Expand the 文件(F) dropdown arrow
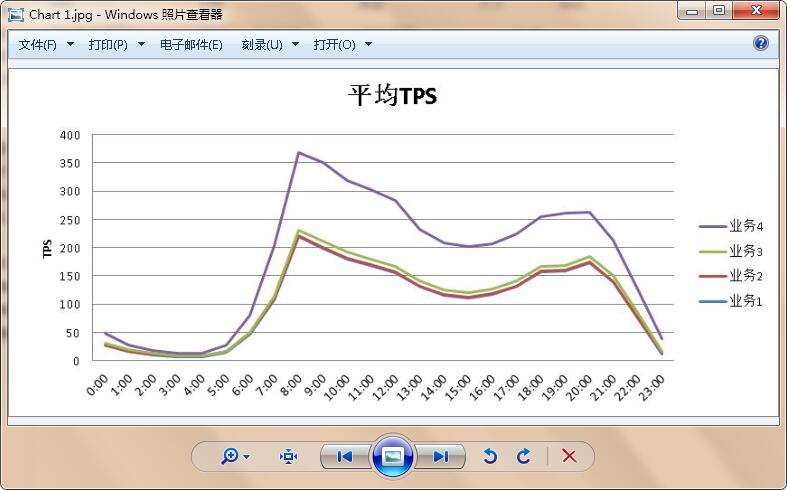The image size is (787, 490). click(70, 44)
